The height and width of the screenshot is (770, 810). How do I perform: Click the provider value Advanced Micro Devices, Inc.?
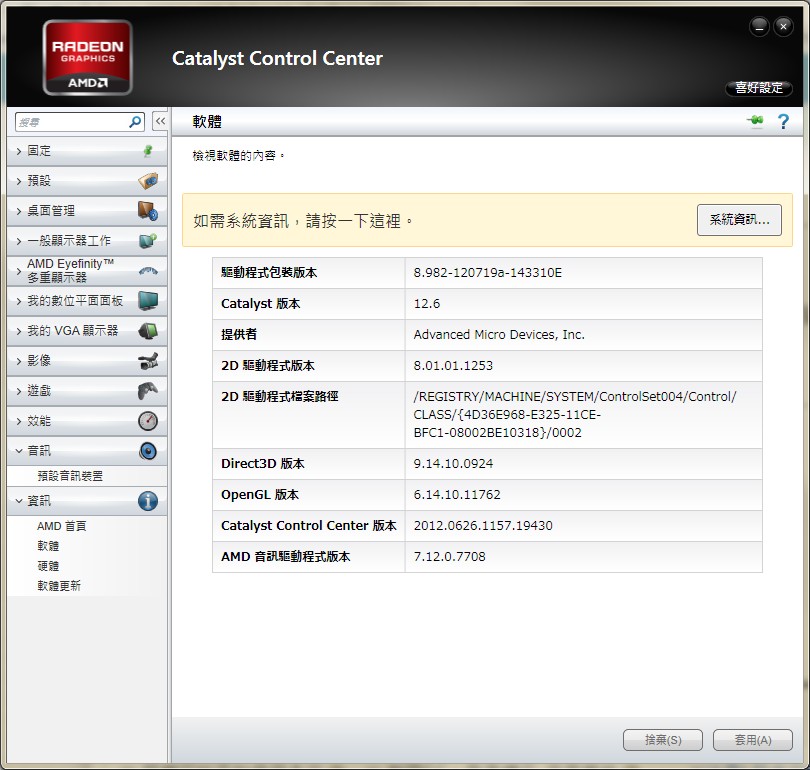coord(499,335)
